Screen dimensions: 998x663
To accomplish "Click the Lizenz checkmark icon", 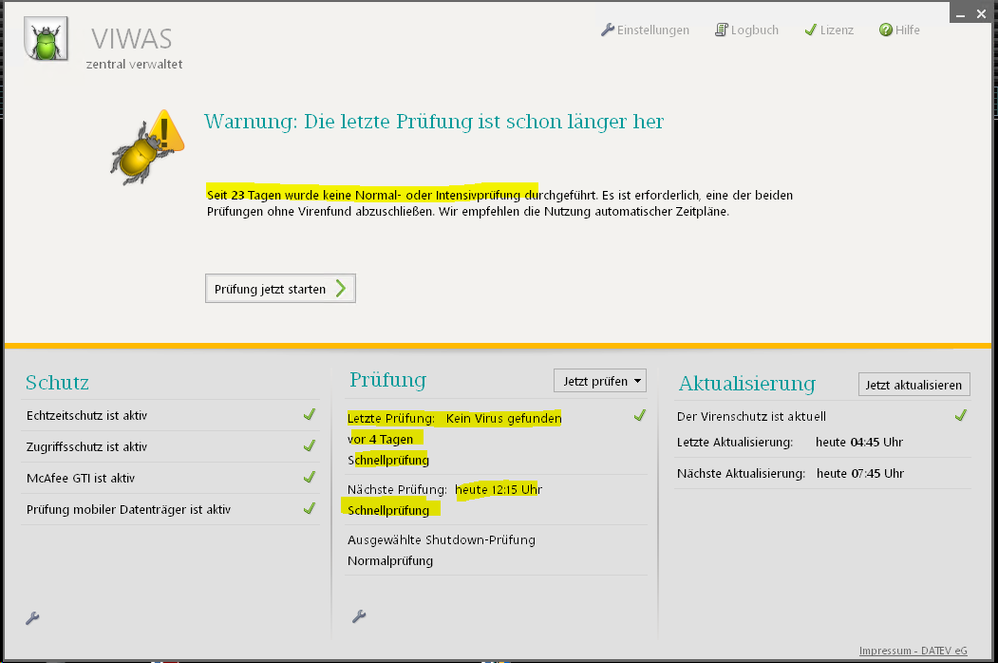I will 810,30.
